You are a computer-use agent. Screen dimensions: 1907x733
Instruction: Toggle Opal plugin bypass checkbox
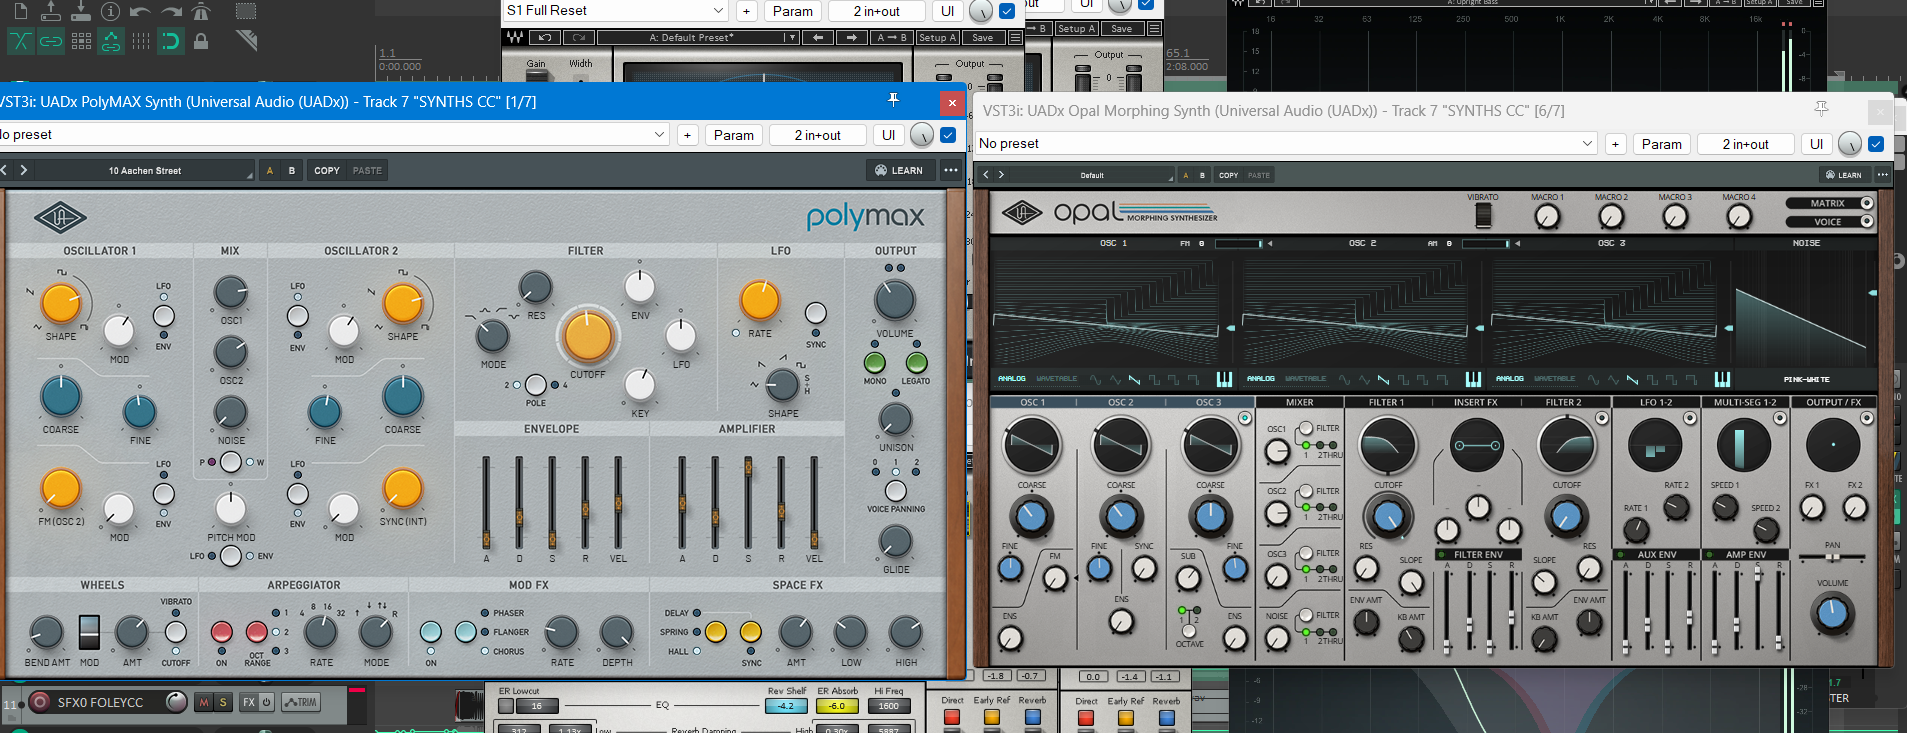pos(1876,144)
